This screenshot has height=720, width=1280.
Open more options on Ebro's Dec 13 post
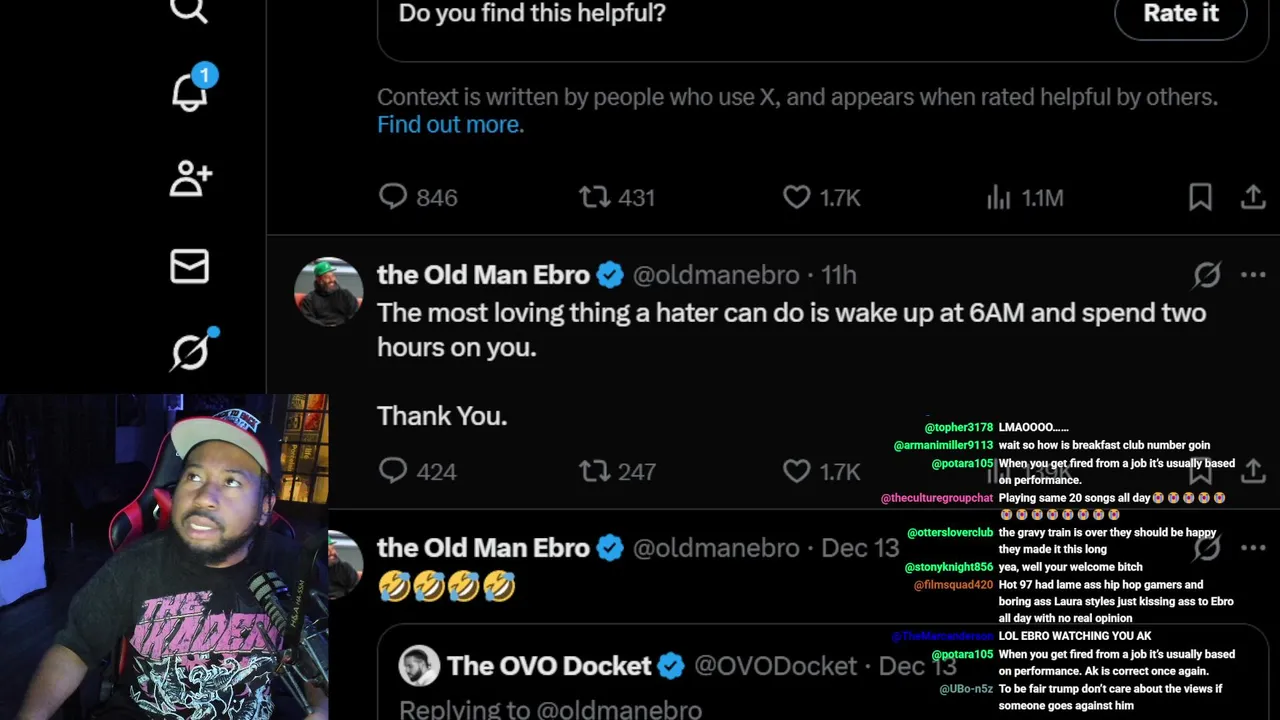click(x=1253, y=547)
